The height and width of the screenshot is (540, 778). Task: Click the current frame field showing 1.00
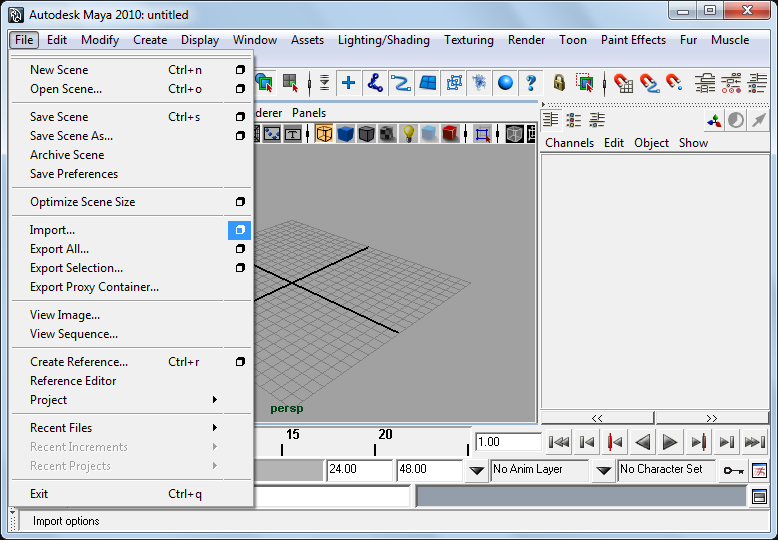coord(509,442)
